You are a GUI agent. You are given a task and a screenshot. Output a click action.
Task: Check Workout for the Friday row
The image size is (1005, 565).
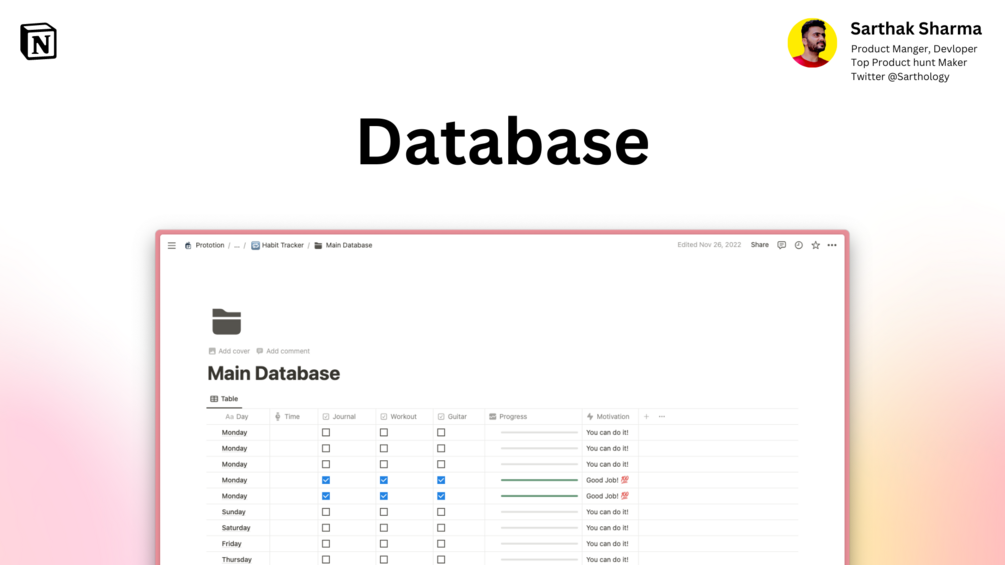383,544
